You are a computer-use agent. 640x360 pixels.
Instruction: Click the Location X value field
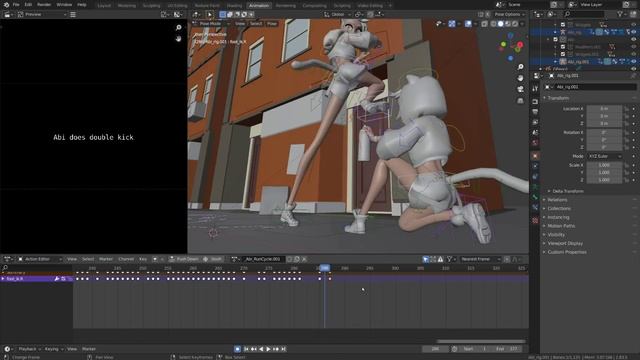(604, 109)
